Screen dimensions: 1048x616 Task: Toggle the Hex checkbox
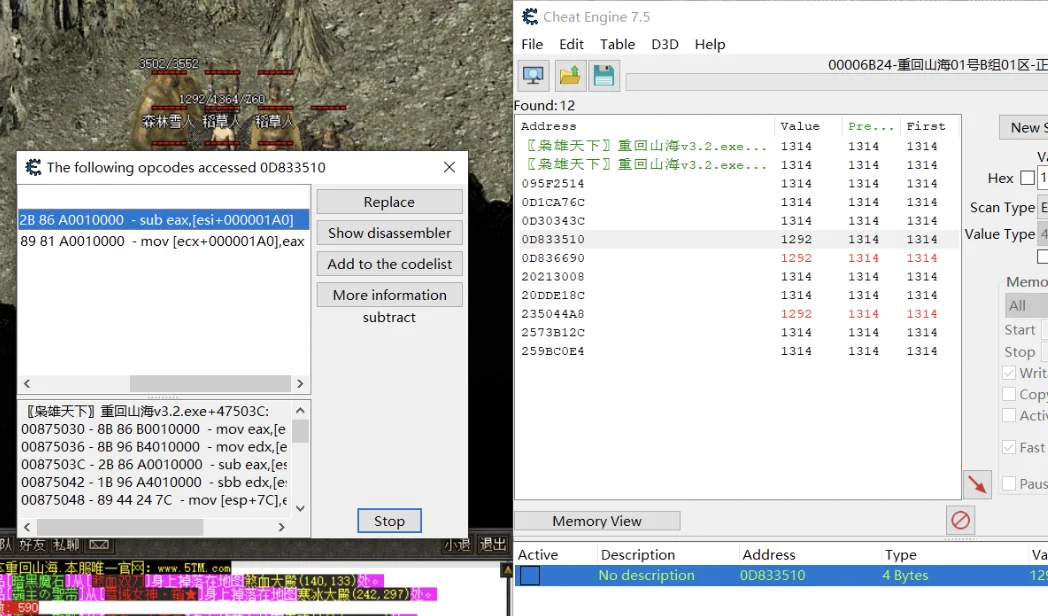(1027, 178)
